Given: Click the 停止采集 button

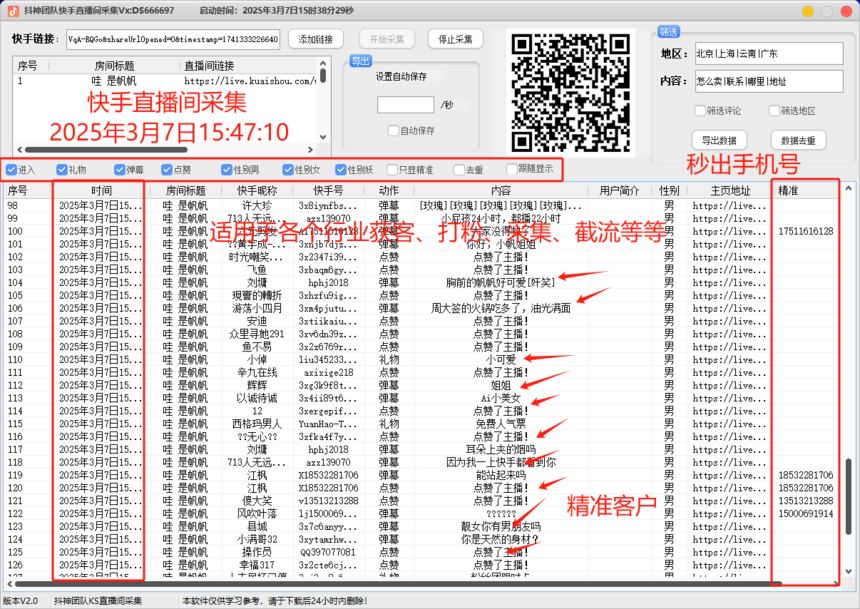Looking at the screenshot, I should [x=455, y=39].
